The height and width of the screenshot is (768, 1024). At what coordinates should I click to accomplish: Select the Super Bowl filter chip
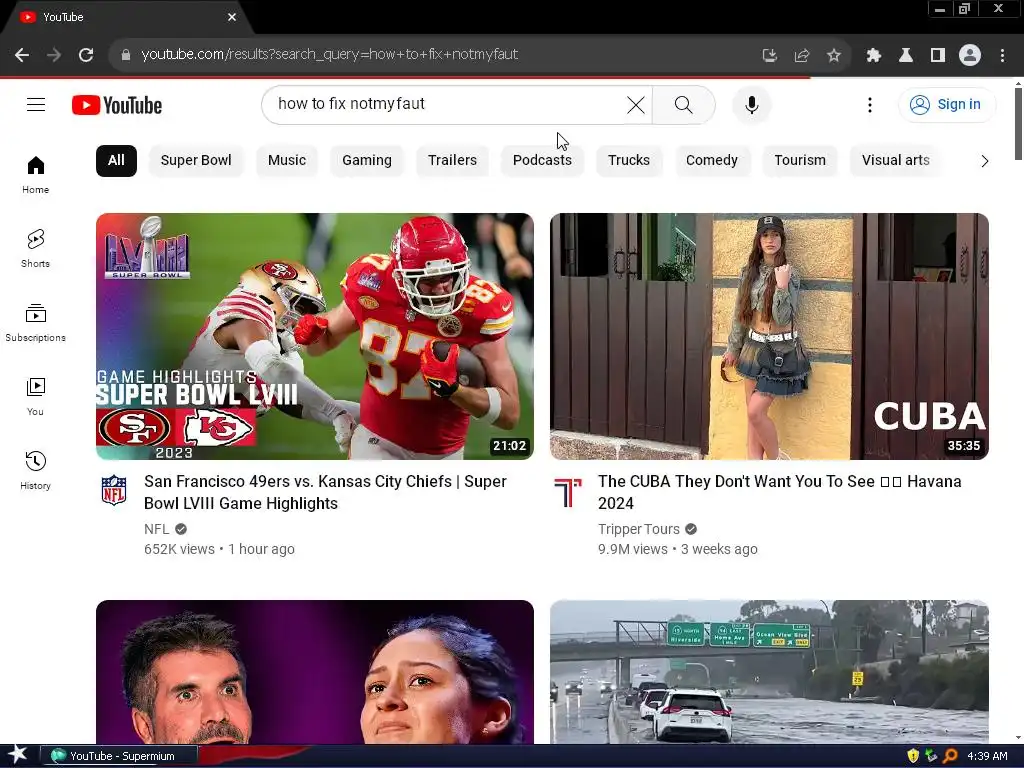click(x=196, y=161)
